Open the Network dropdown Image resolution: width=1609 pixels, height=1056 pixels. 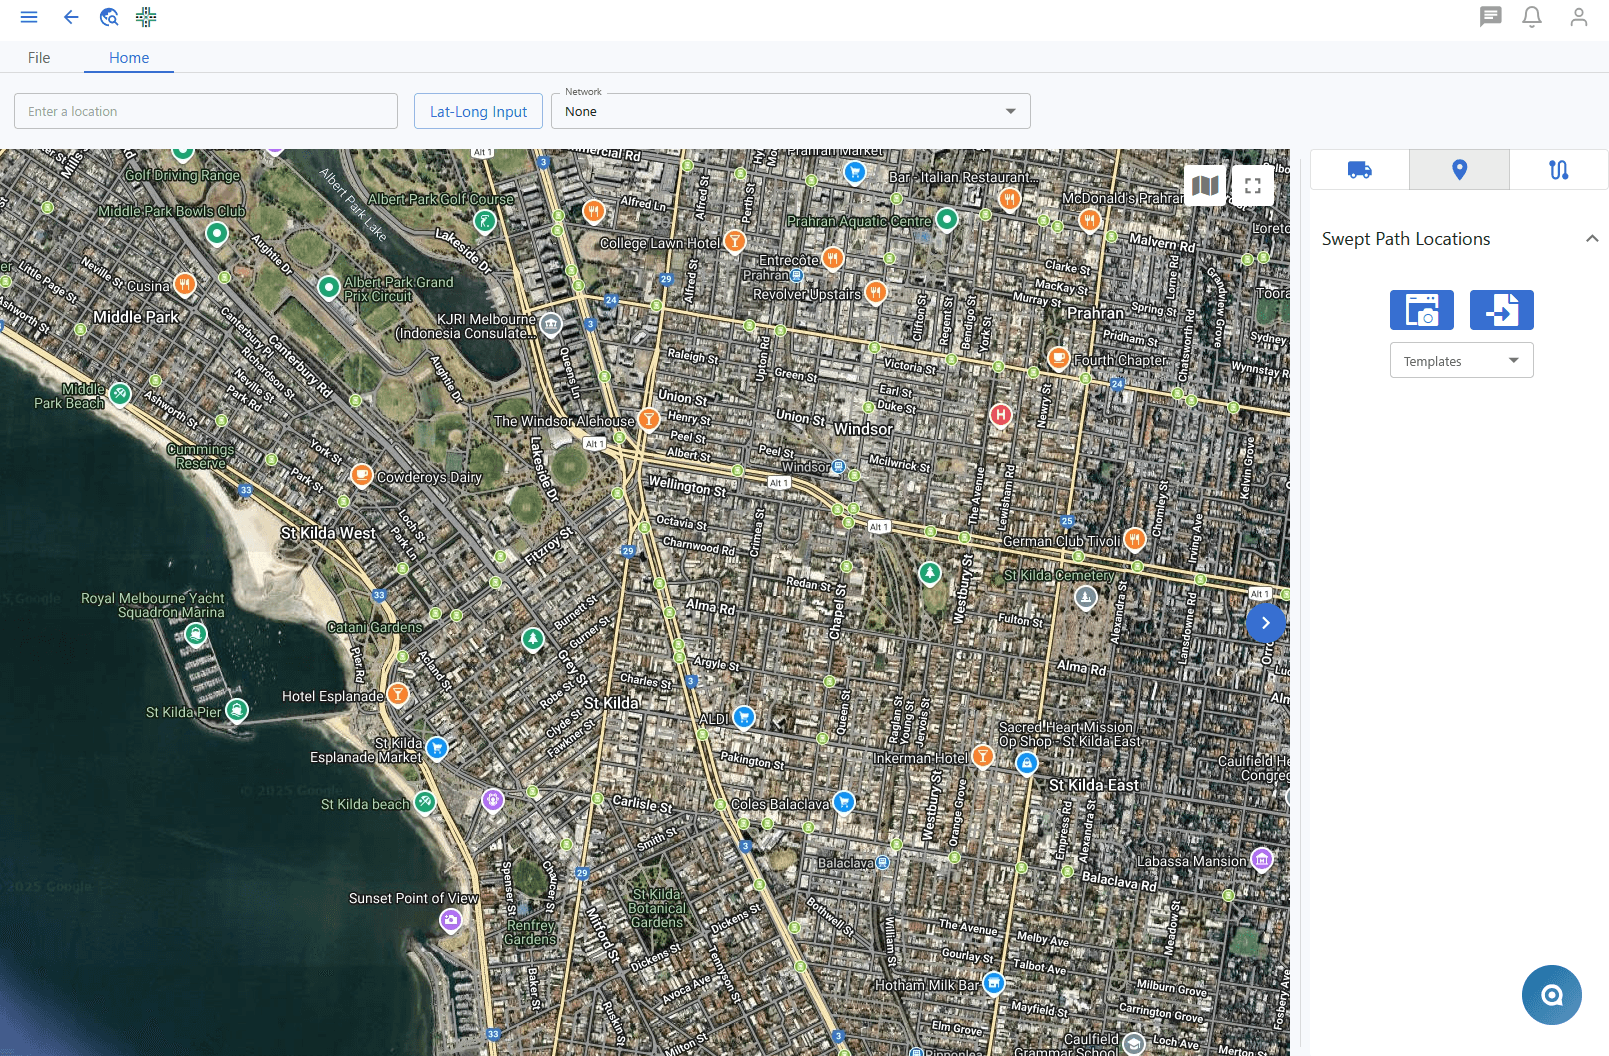pos(790,111)
